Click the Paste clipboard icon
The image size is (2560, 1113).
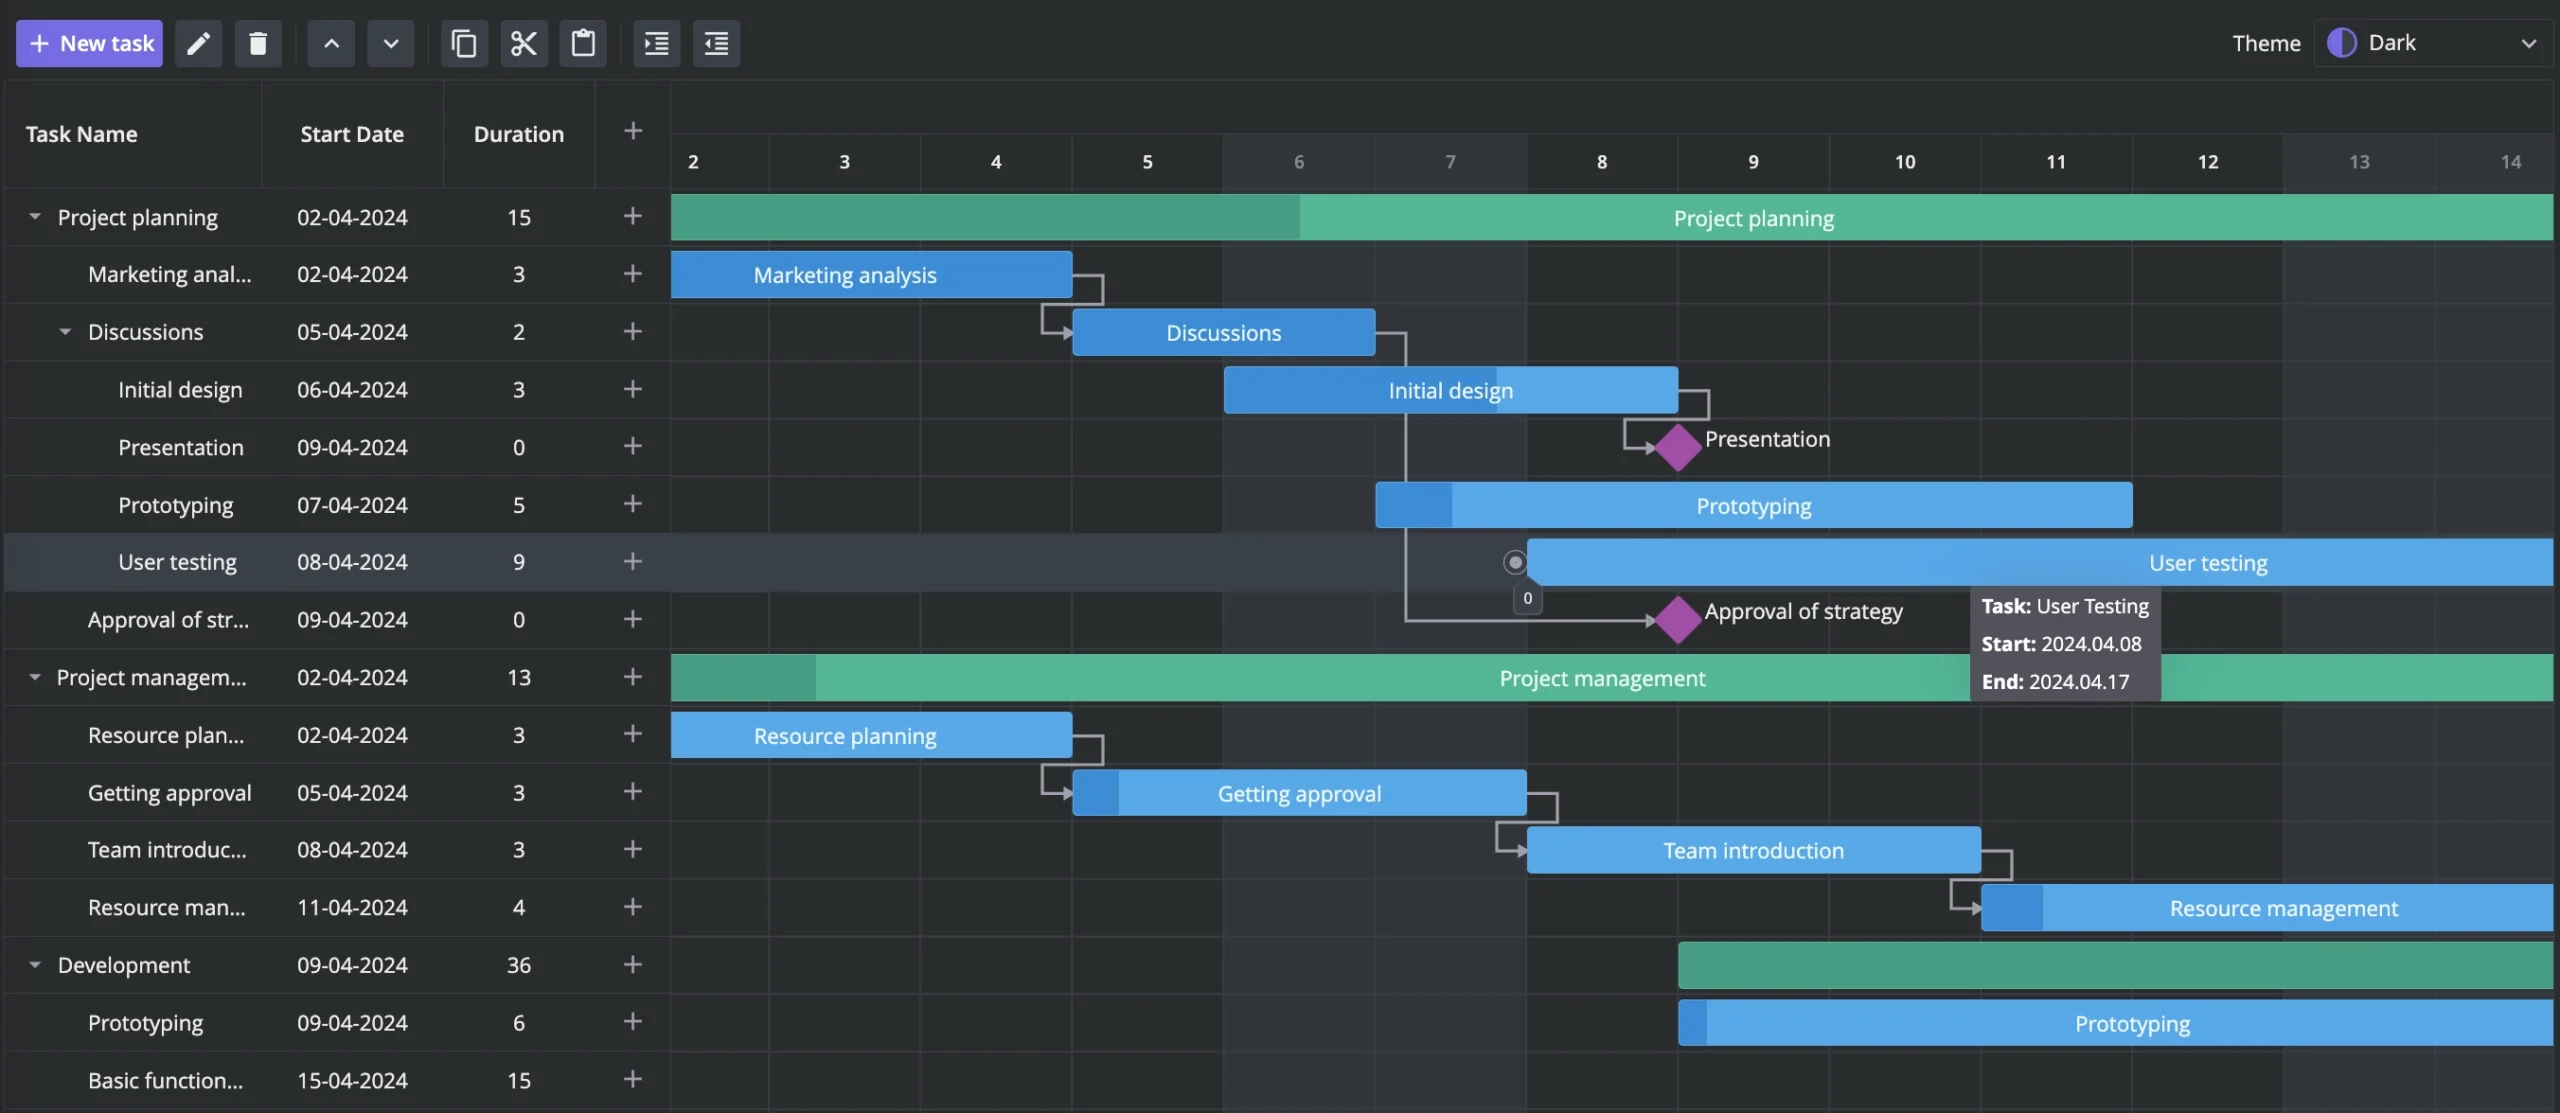(583, 43)
